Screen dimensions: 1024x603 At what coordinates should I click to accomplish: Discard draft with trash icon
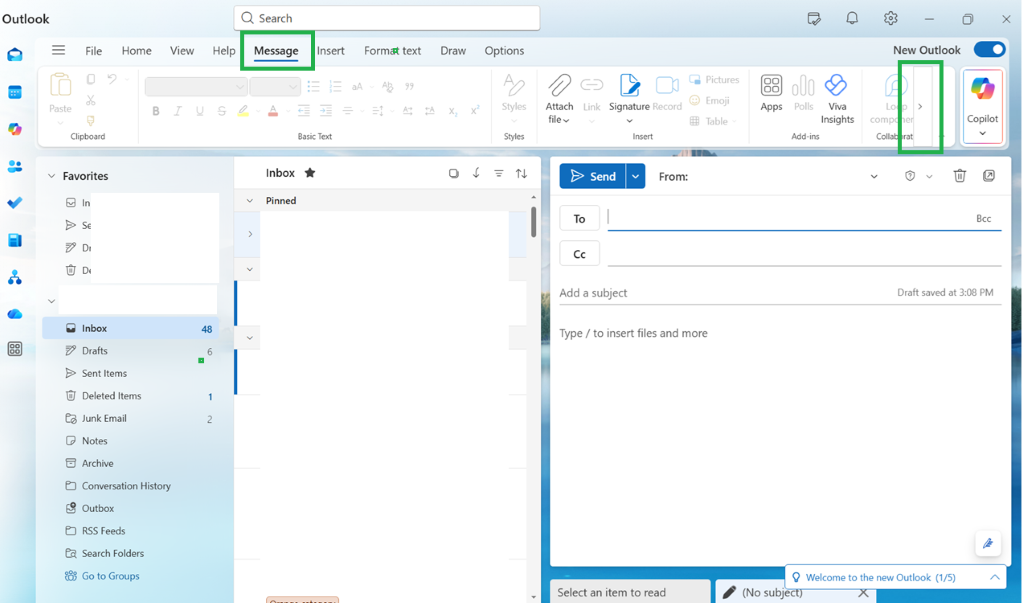click(x=959, y=176)
